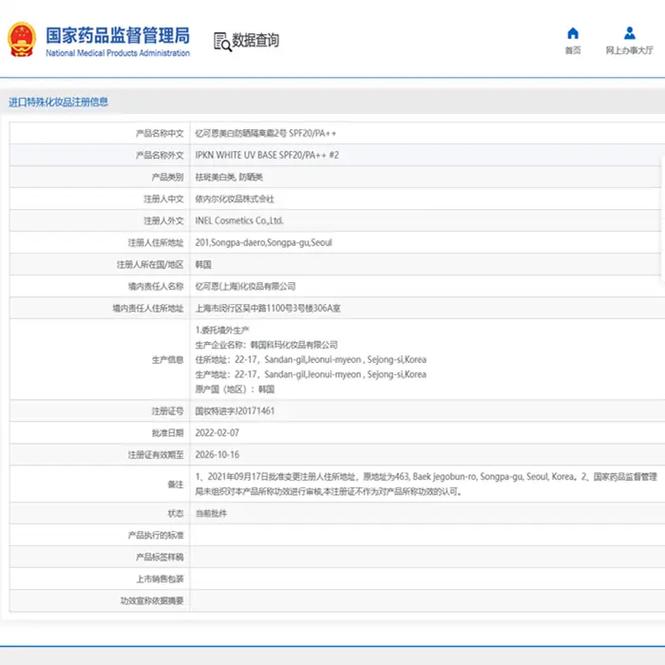
Task: Click validity date 2026-10-16
Action: point(217,455)
